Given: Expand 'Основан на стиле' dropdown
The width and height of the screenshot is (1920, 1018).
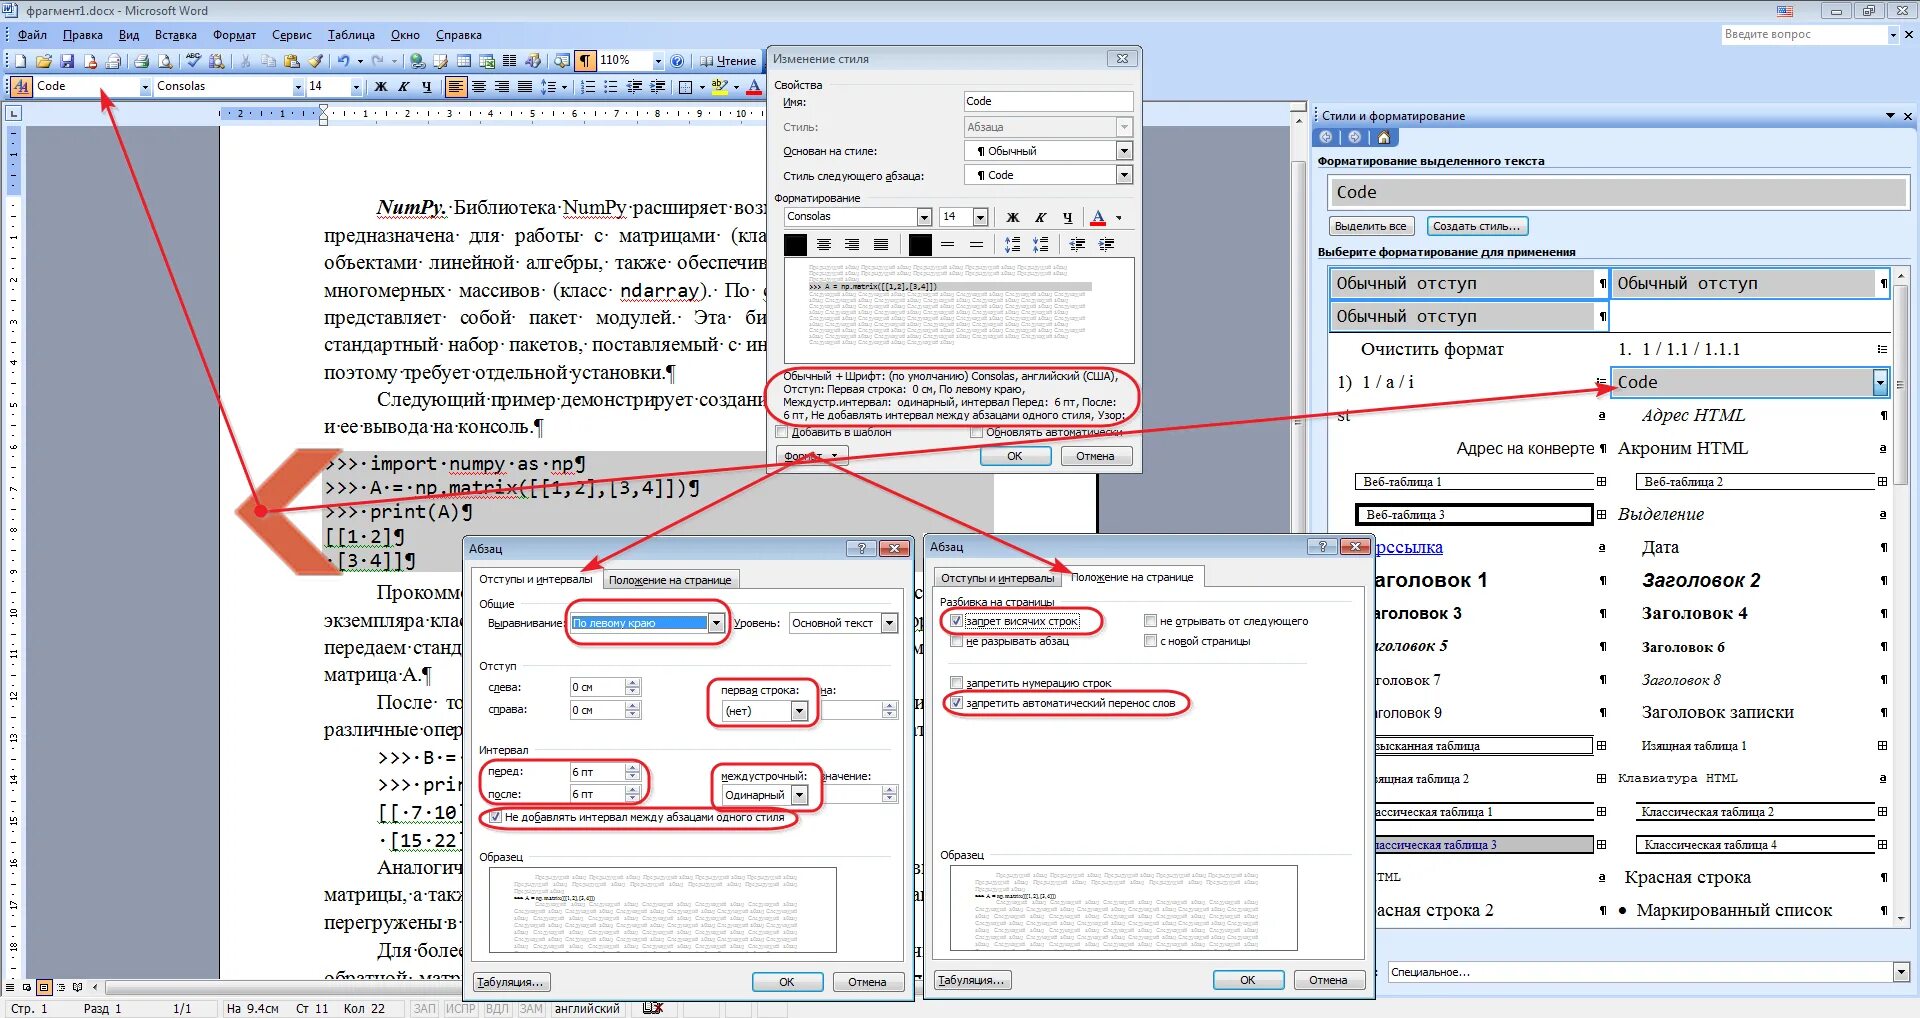Looking at the screenshot, I should click(1124, 151).
